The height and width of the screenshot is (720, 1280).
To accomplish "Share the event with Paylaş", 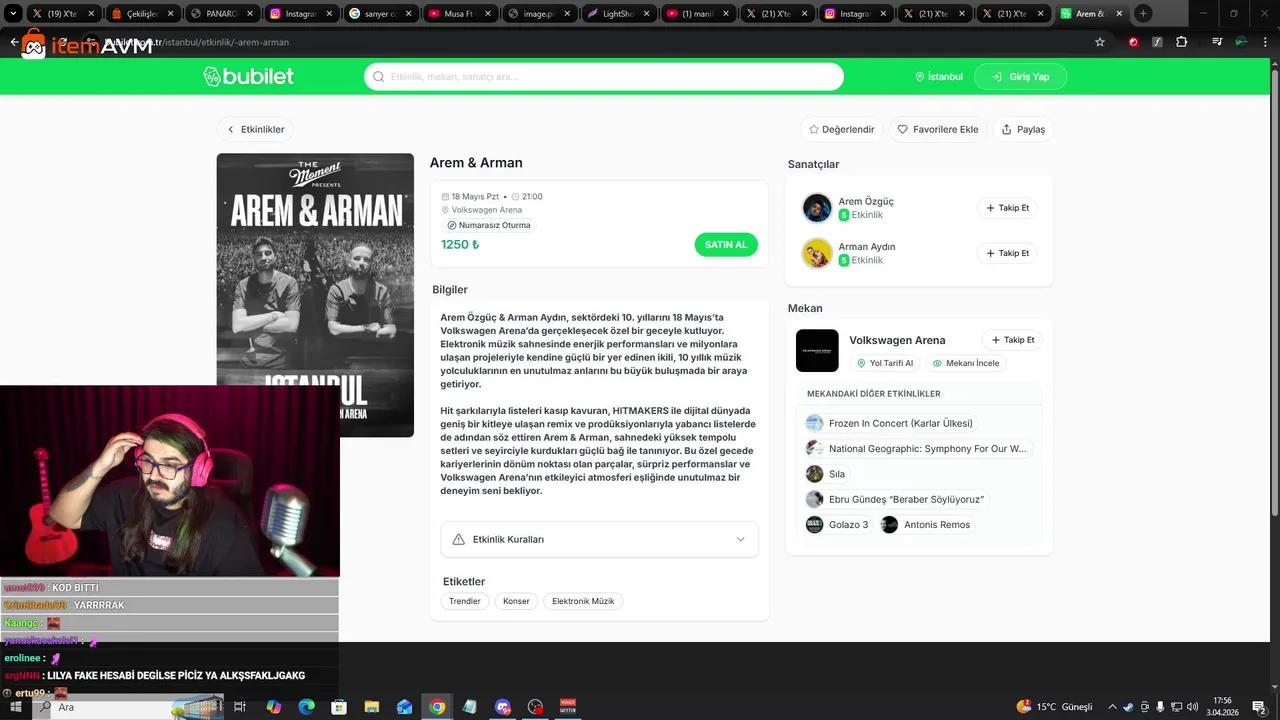I will click(x=1023, y=129).
